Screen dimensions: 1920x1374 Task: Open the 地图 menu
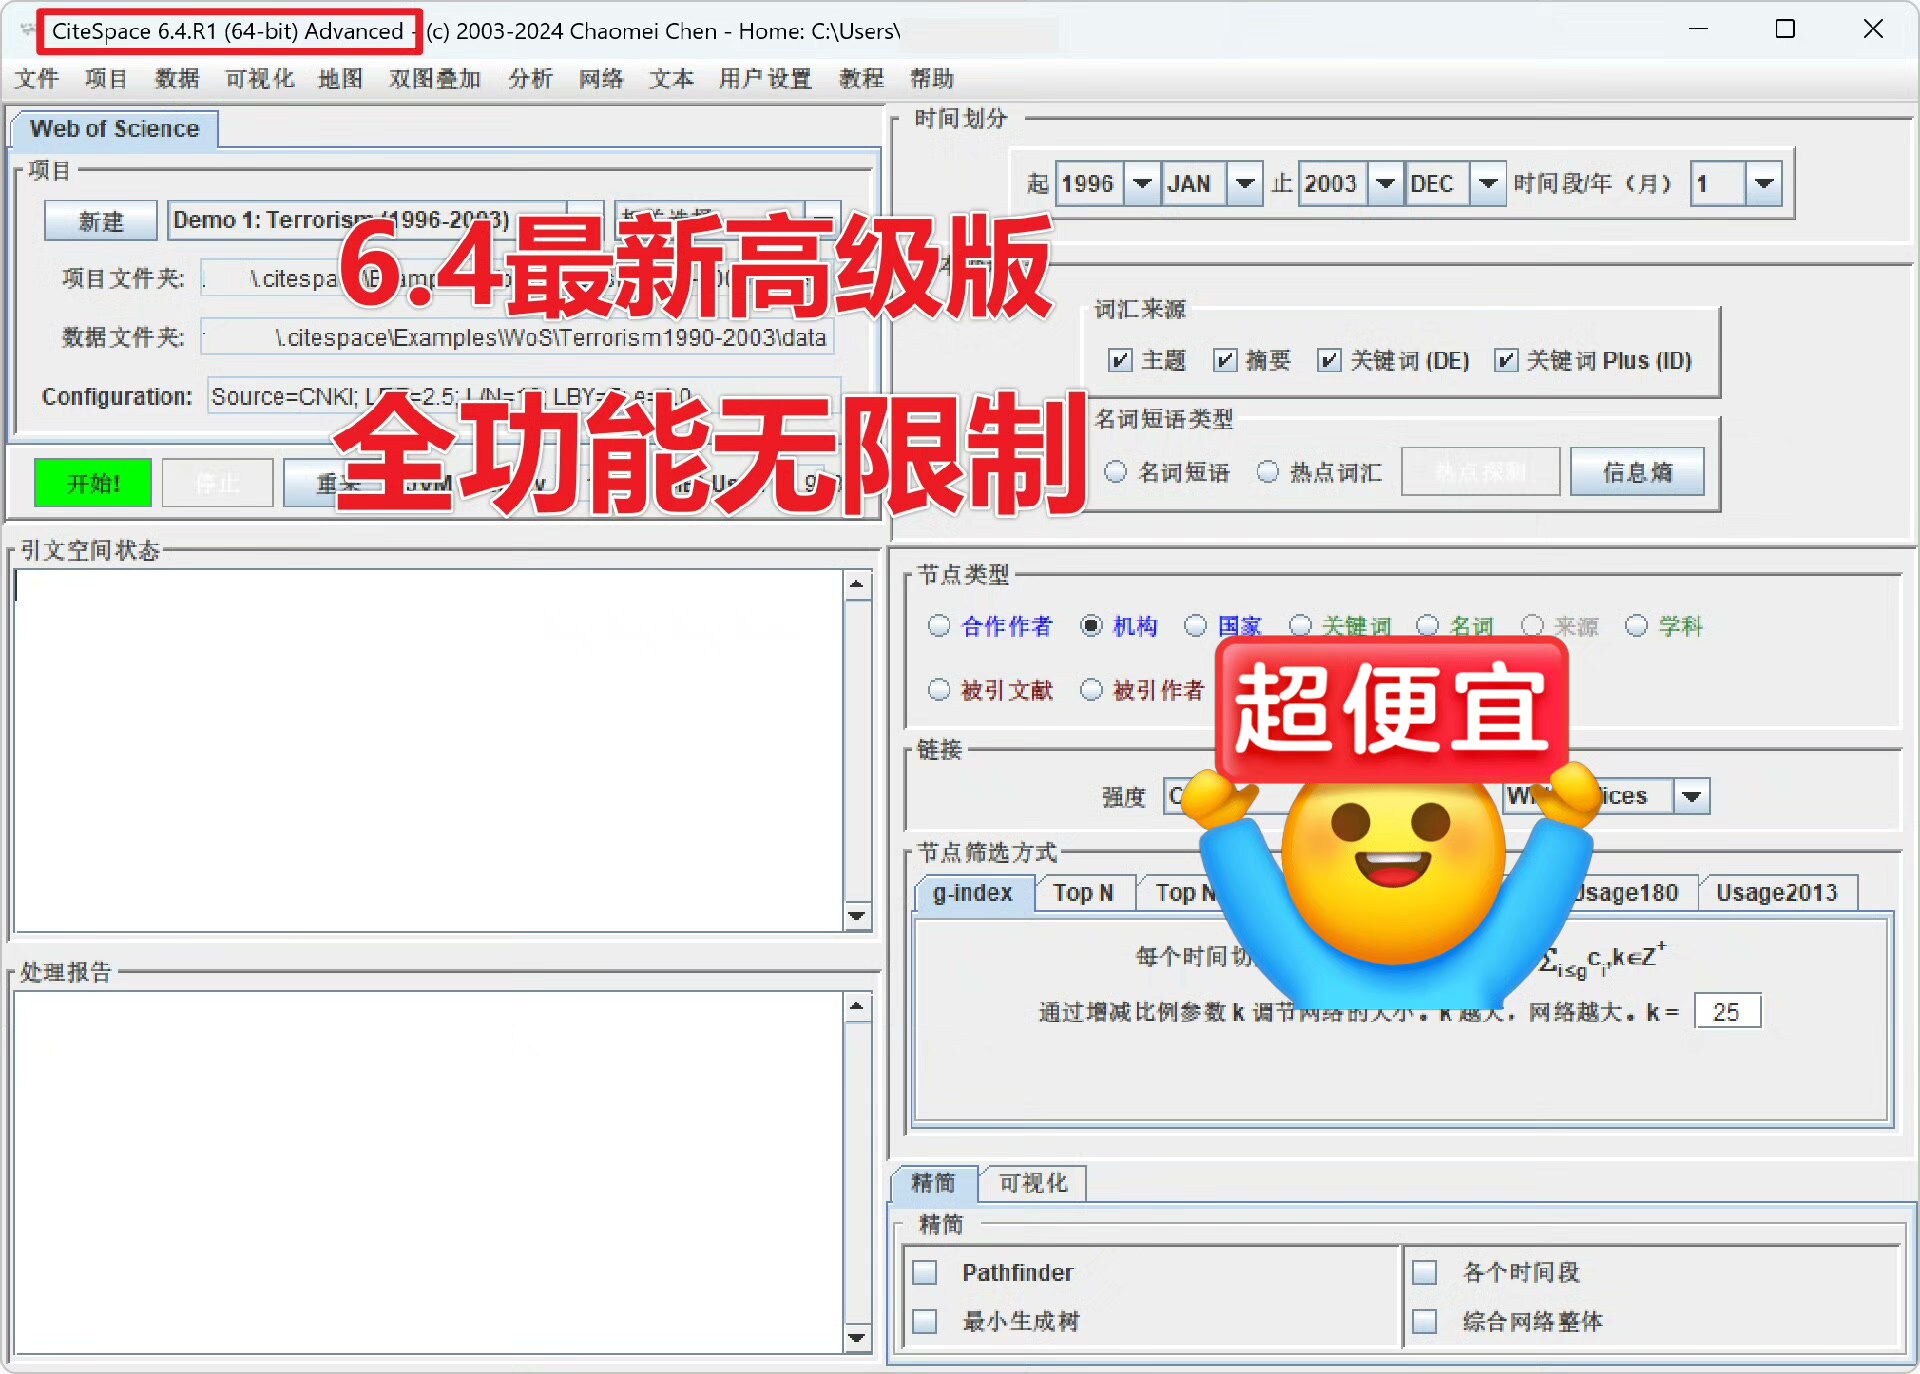[x=340, y=78]
